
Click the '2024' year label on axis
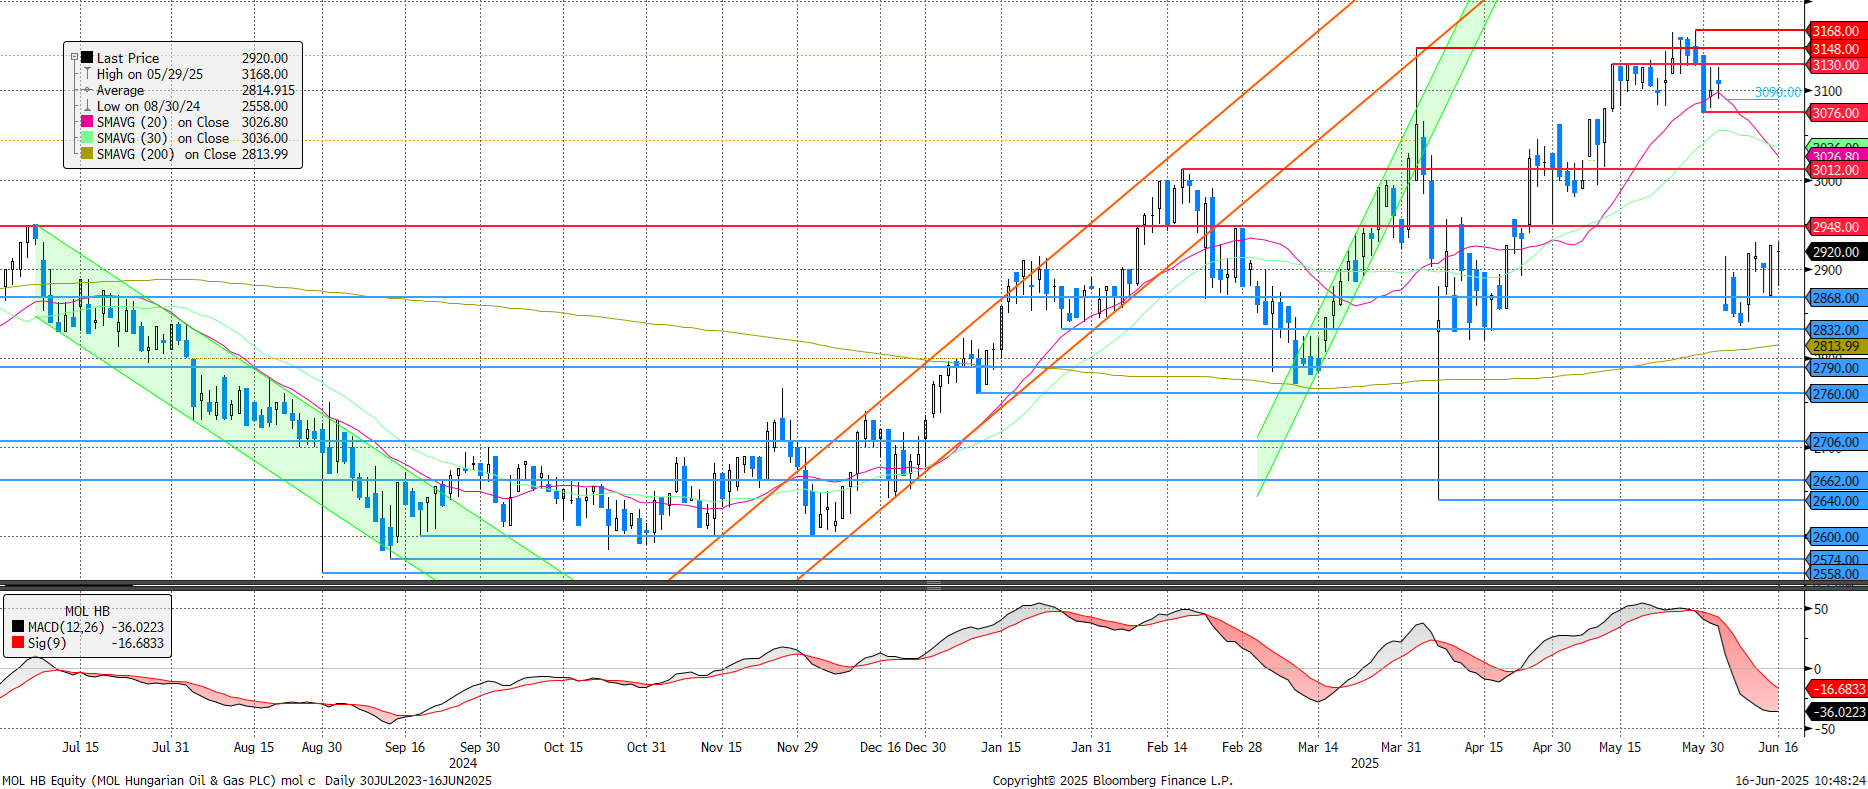click(x=463, y=763)
